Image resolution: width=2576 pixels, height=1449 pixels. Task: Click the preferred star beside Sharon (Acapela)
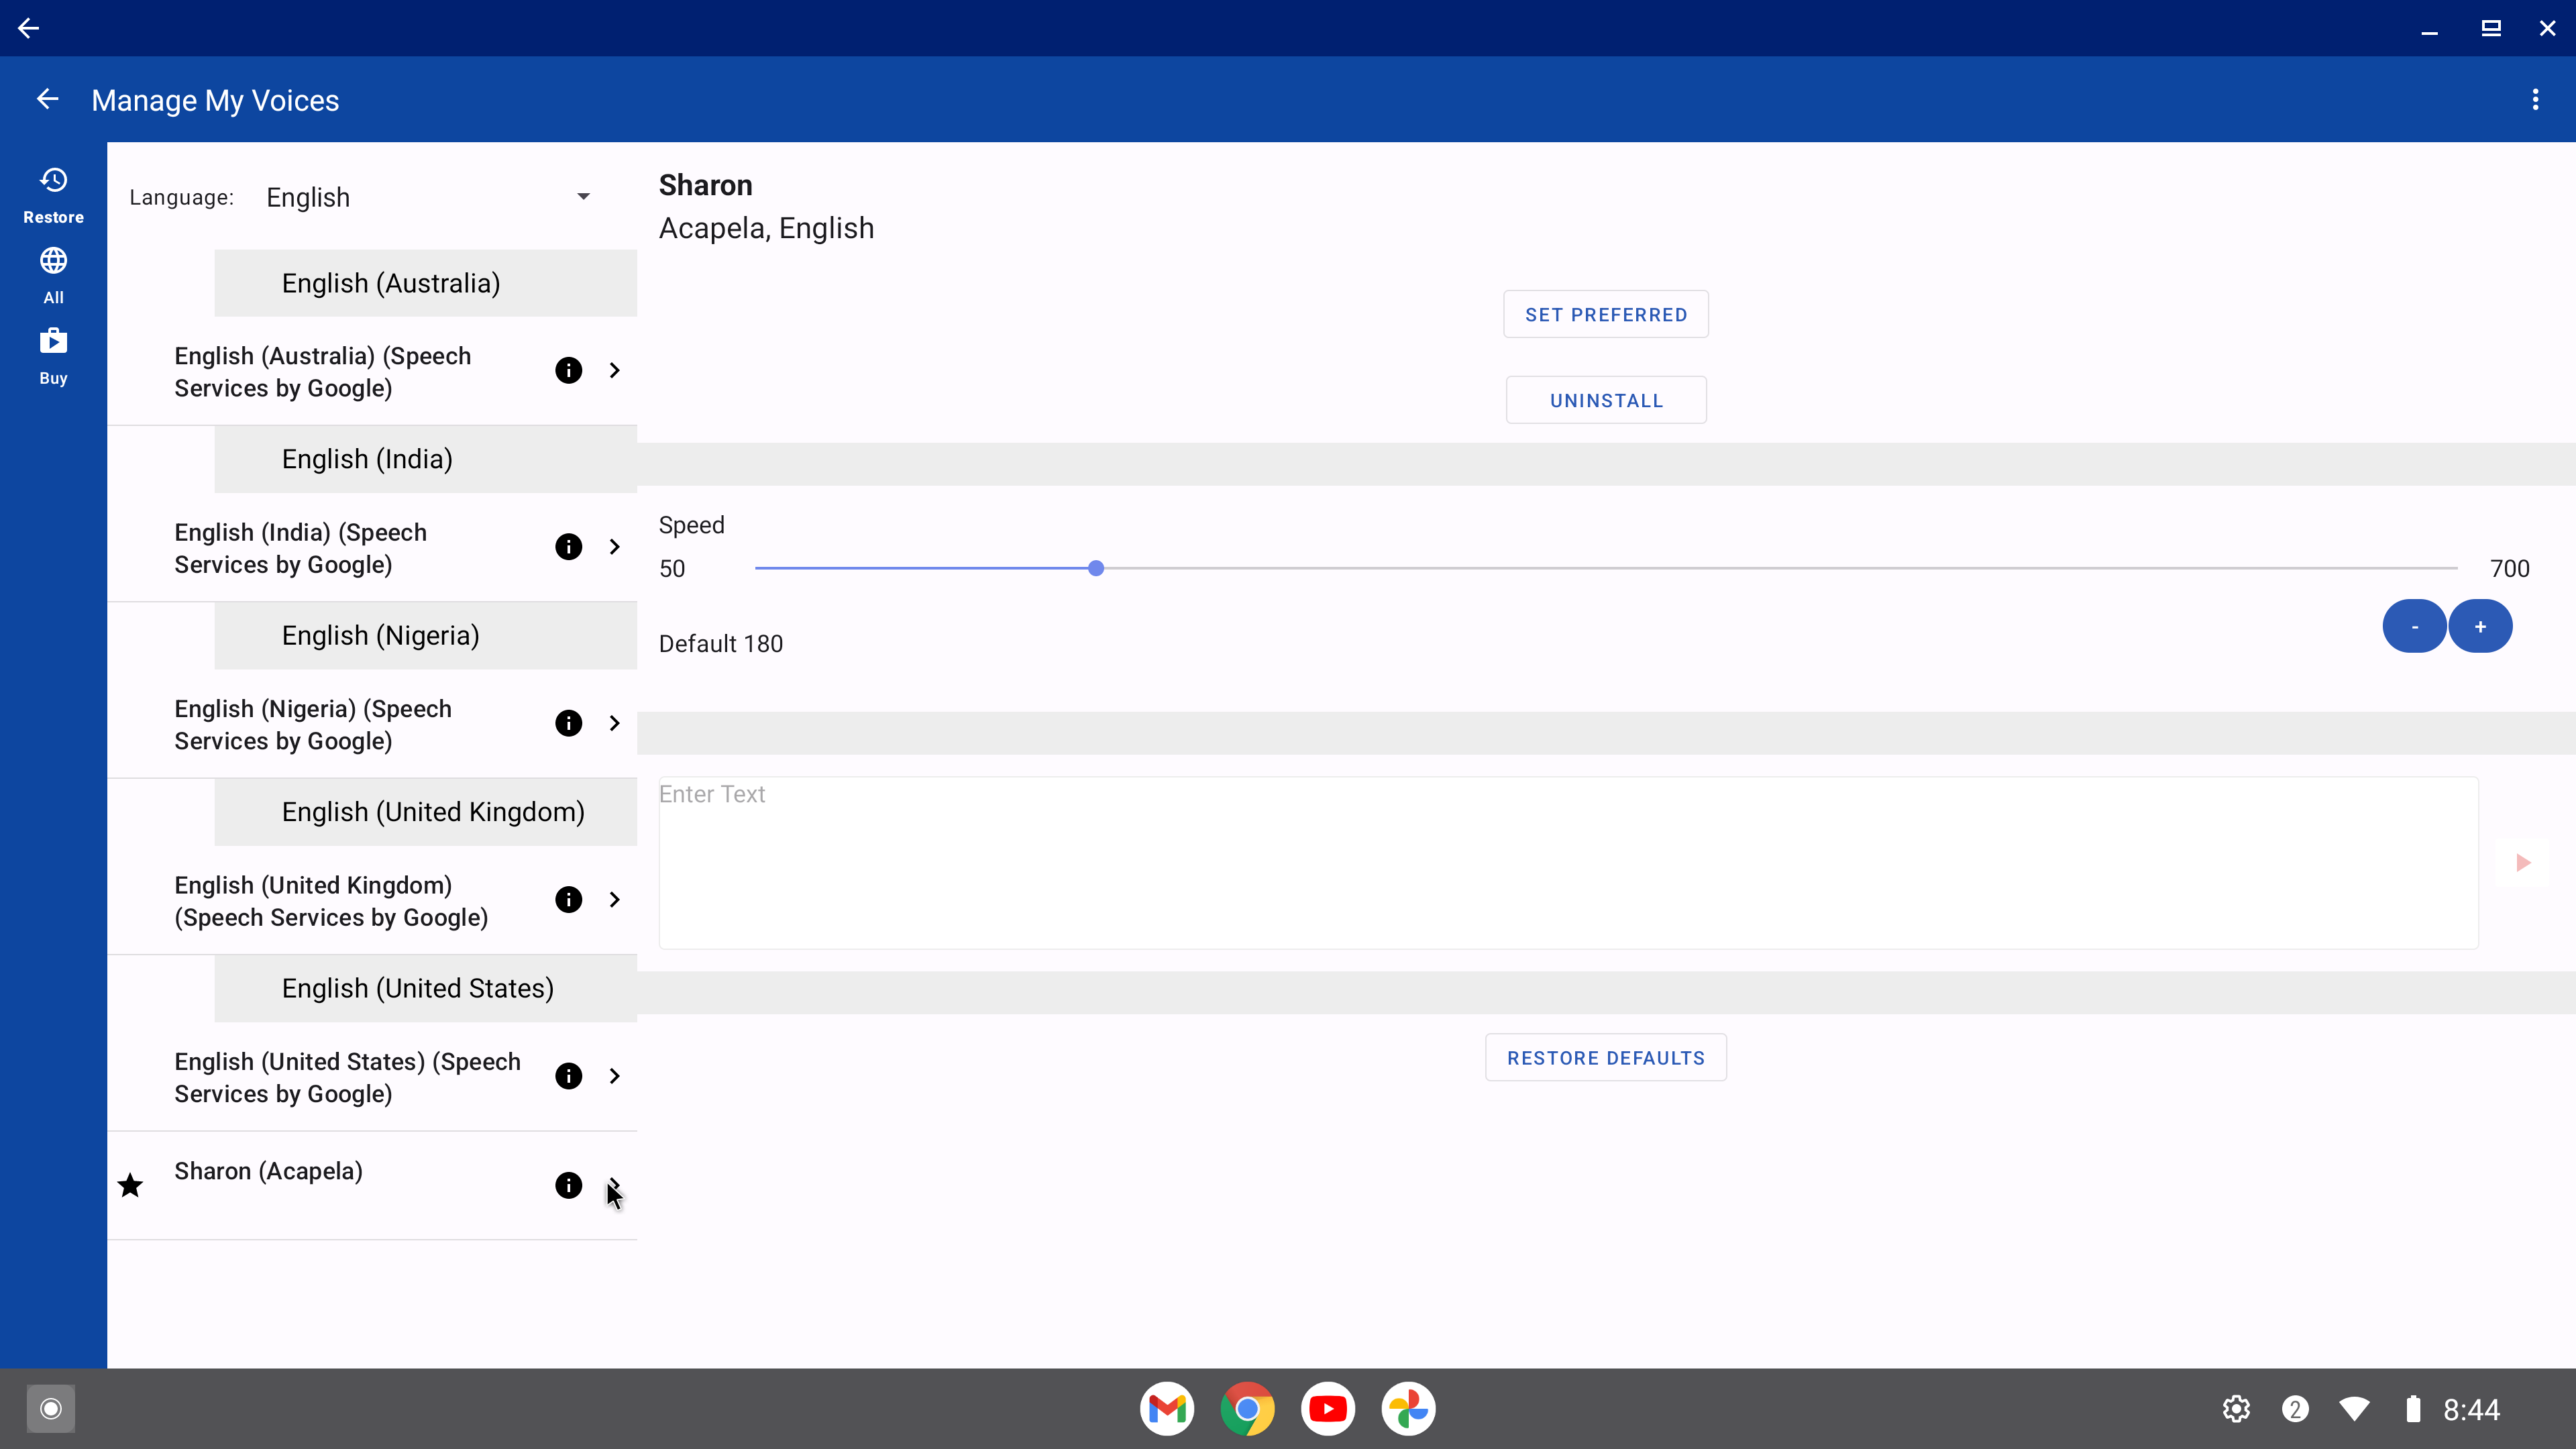tap(130, 1186)
